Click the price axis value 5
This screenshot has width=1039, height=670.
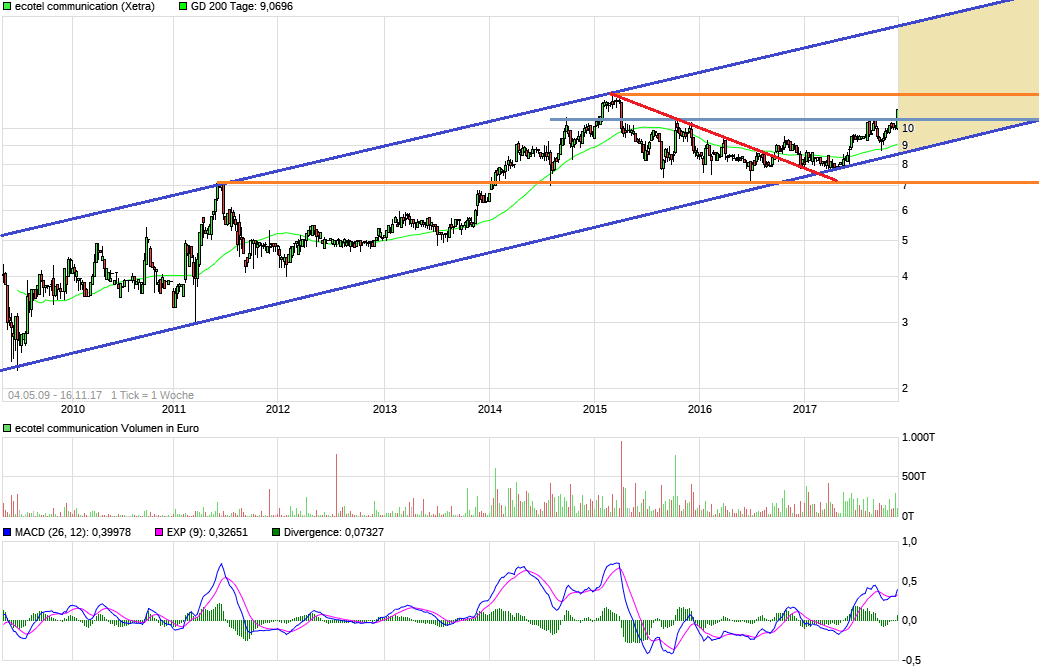905,241
